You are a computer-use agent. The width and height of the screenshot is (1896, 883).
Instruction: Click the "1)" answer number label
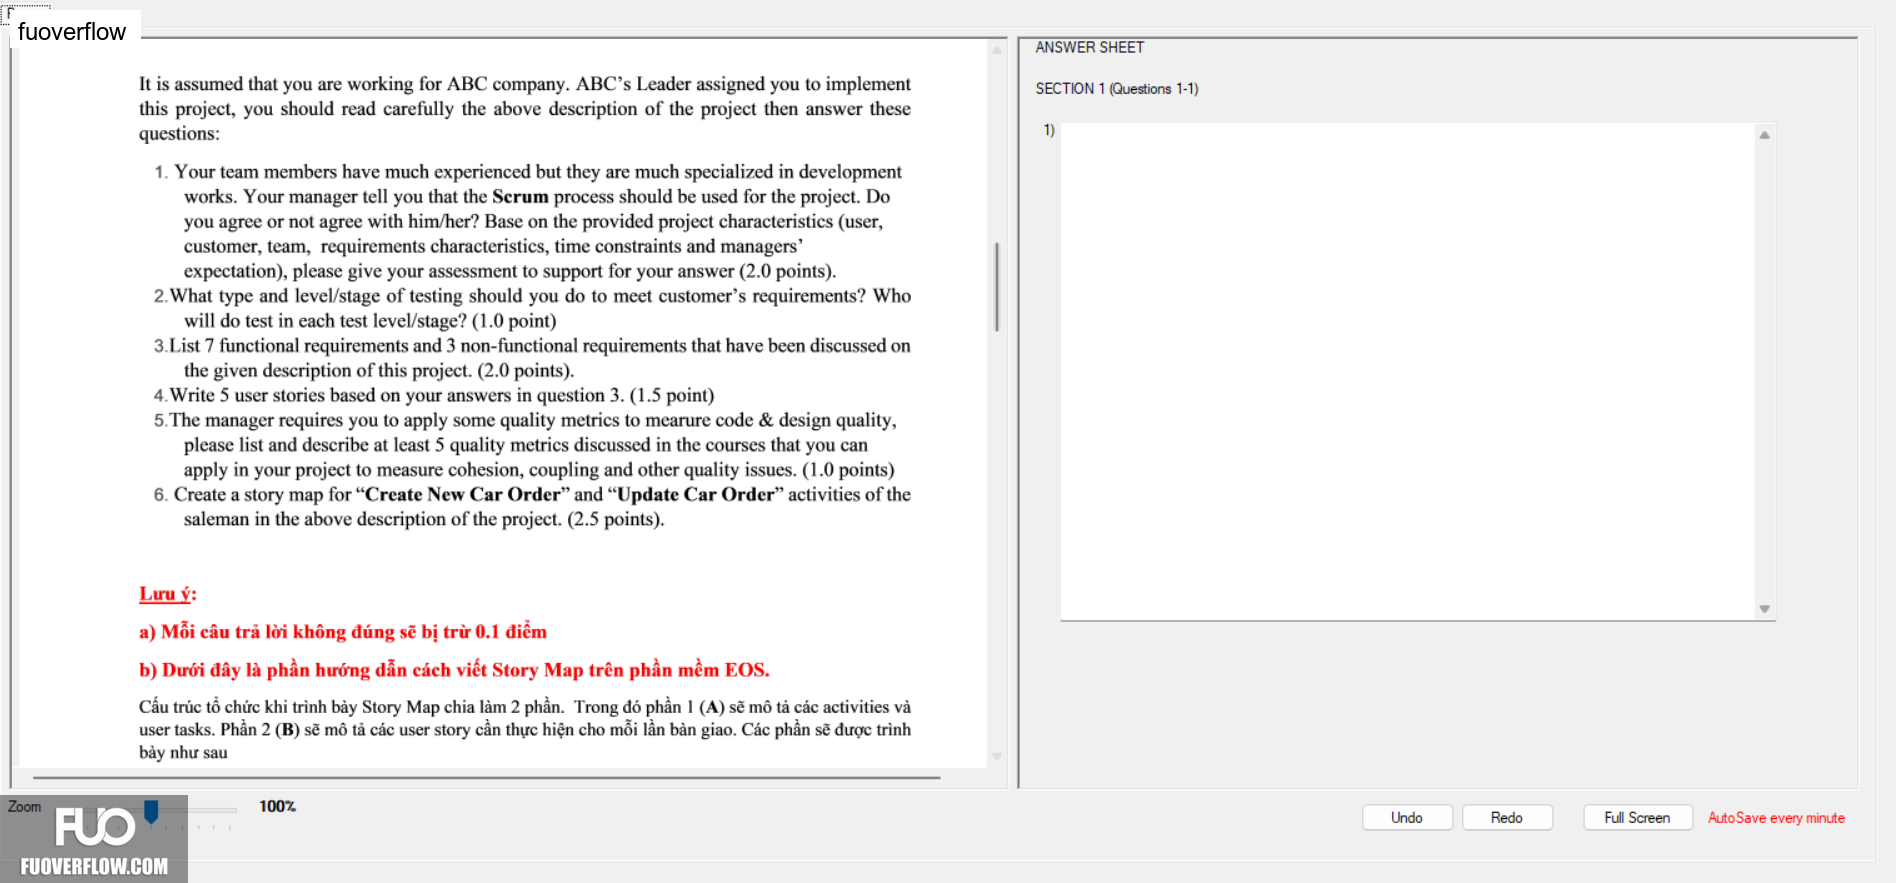pos(1049,130)
